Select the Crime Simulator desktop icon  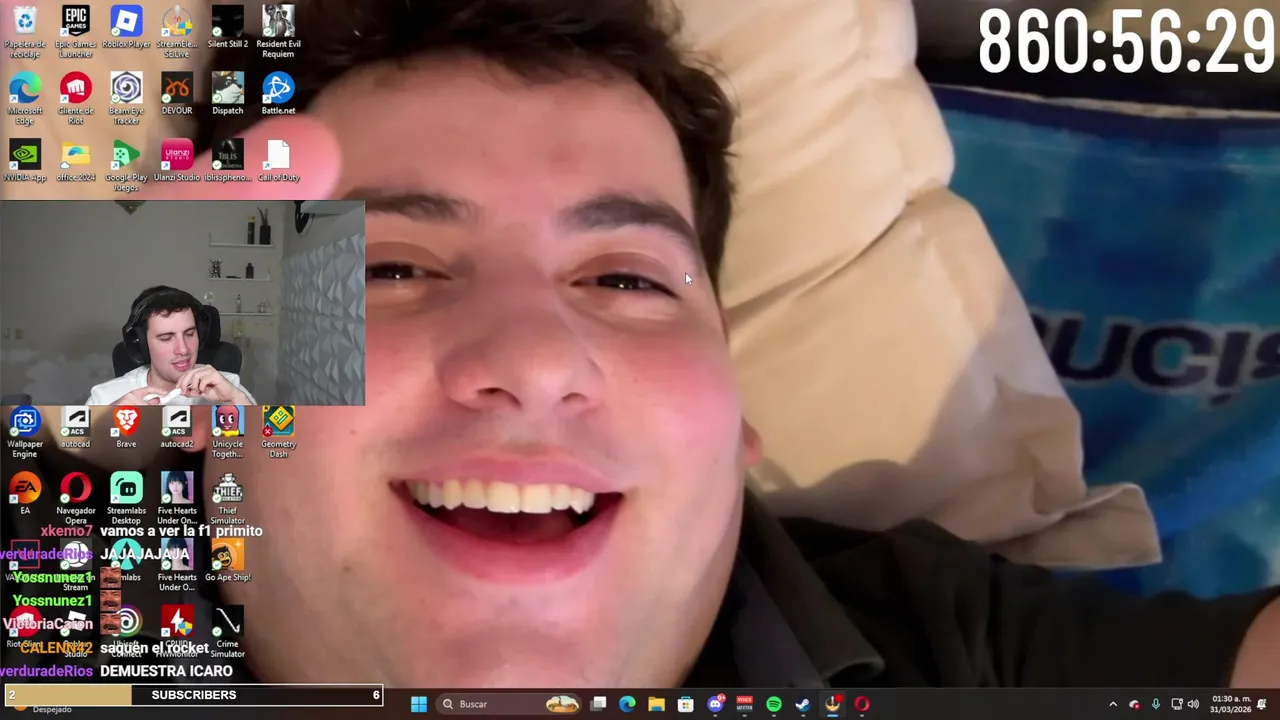pos(228,632)
